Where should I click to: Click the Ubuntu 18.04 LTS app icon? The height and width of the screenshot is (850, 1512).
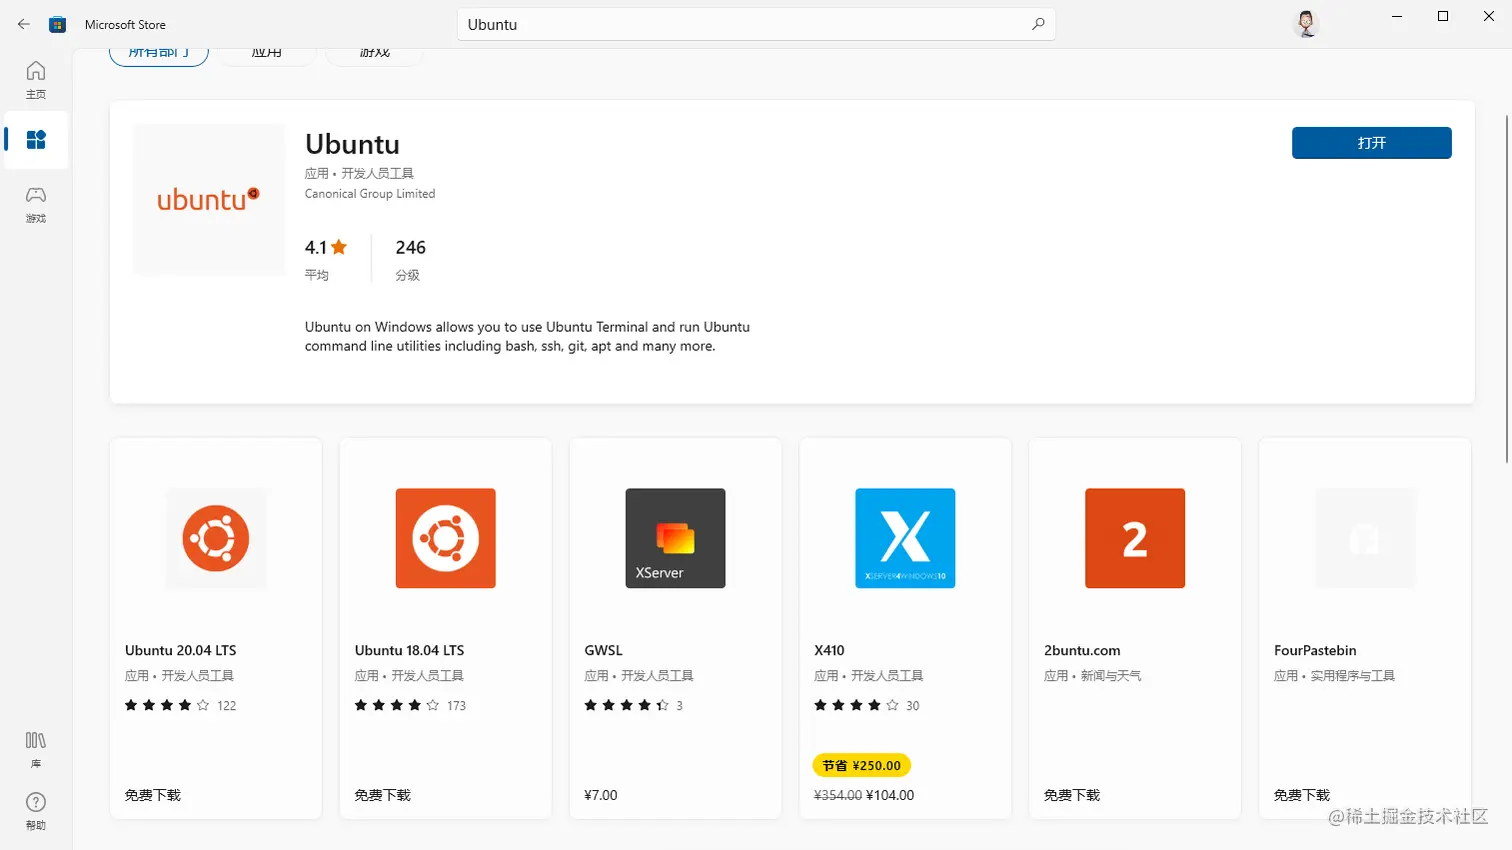coord(446,538)
